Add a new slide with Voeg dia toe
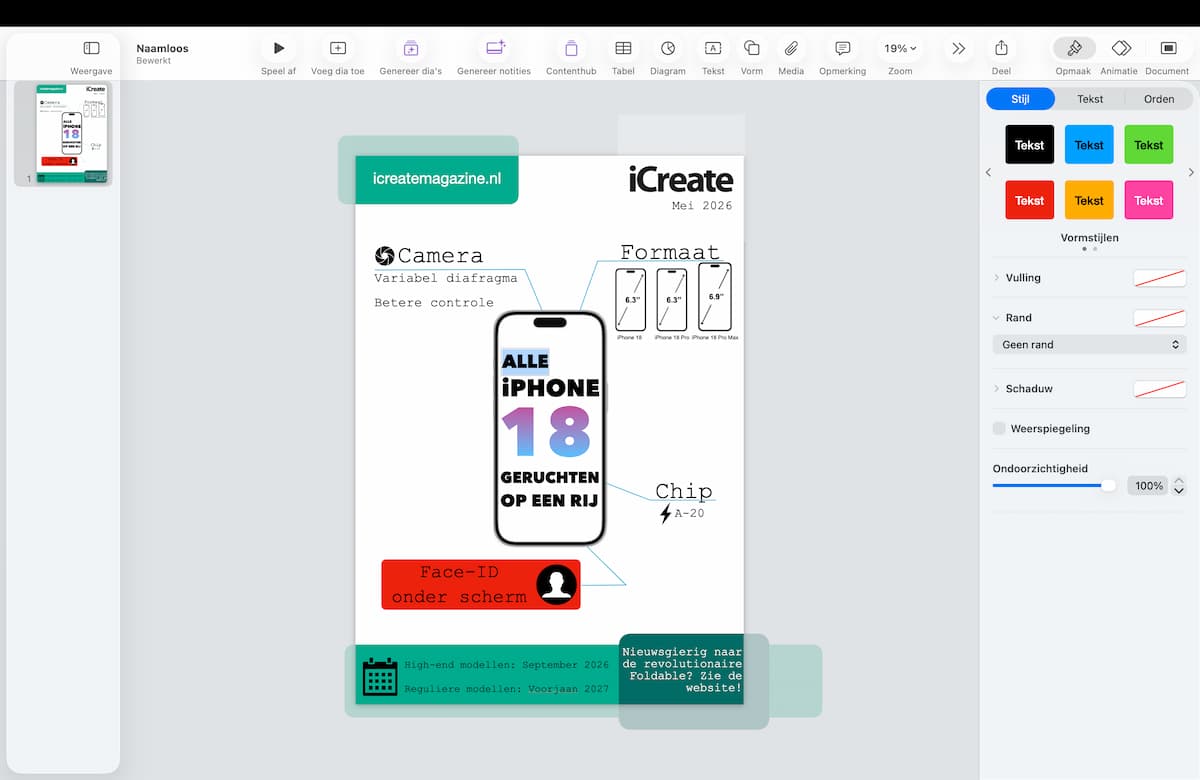The height and width of the screenshot is (780, 1200). coord(338,48)
